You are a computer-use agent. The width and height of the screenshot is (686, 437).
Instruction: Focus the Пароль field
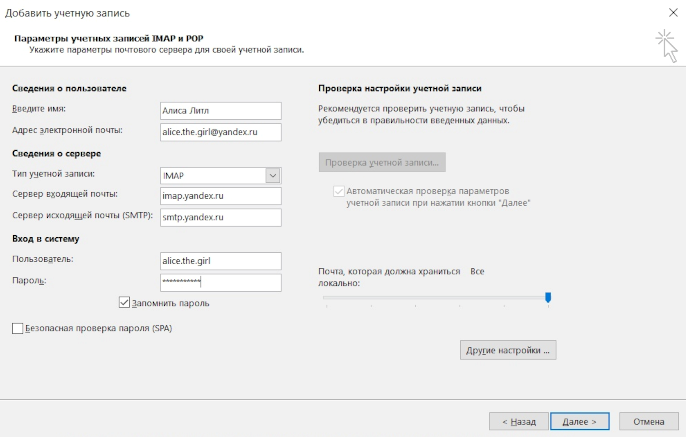tap(220, 282)
